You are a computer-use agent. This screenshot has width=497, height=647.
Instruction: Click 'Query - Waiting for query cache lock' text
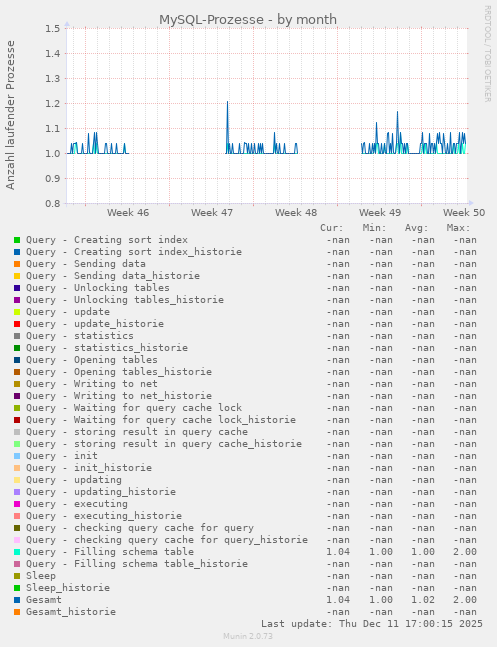pyautogui.click(x=134, y=408)
